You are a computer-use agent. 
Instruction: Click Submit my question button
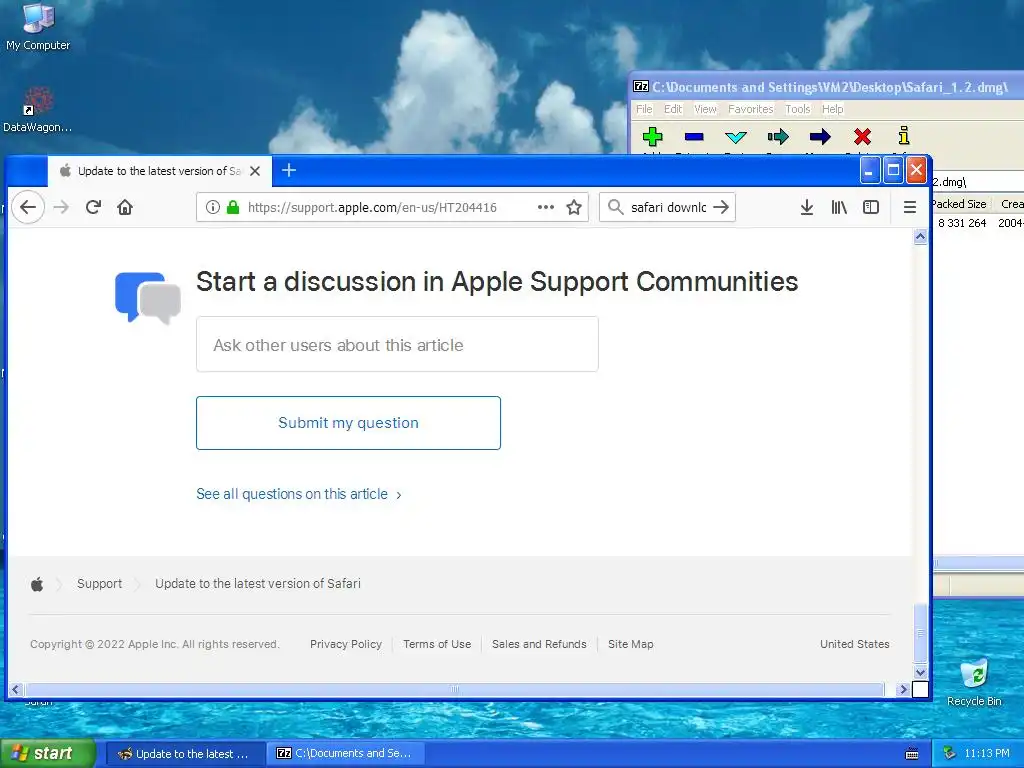(348, 423)
